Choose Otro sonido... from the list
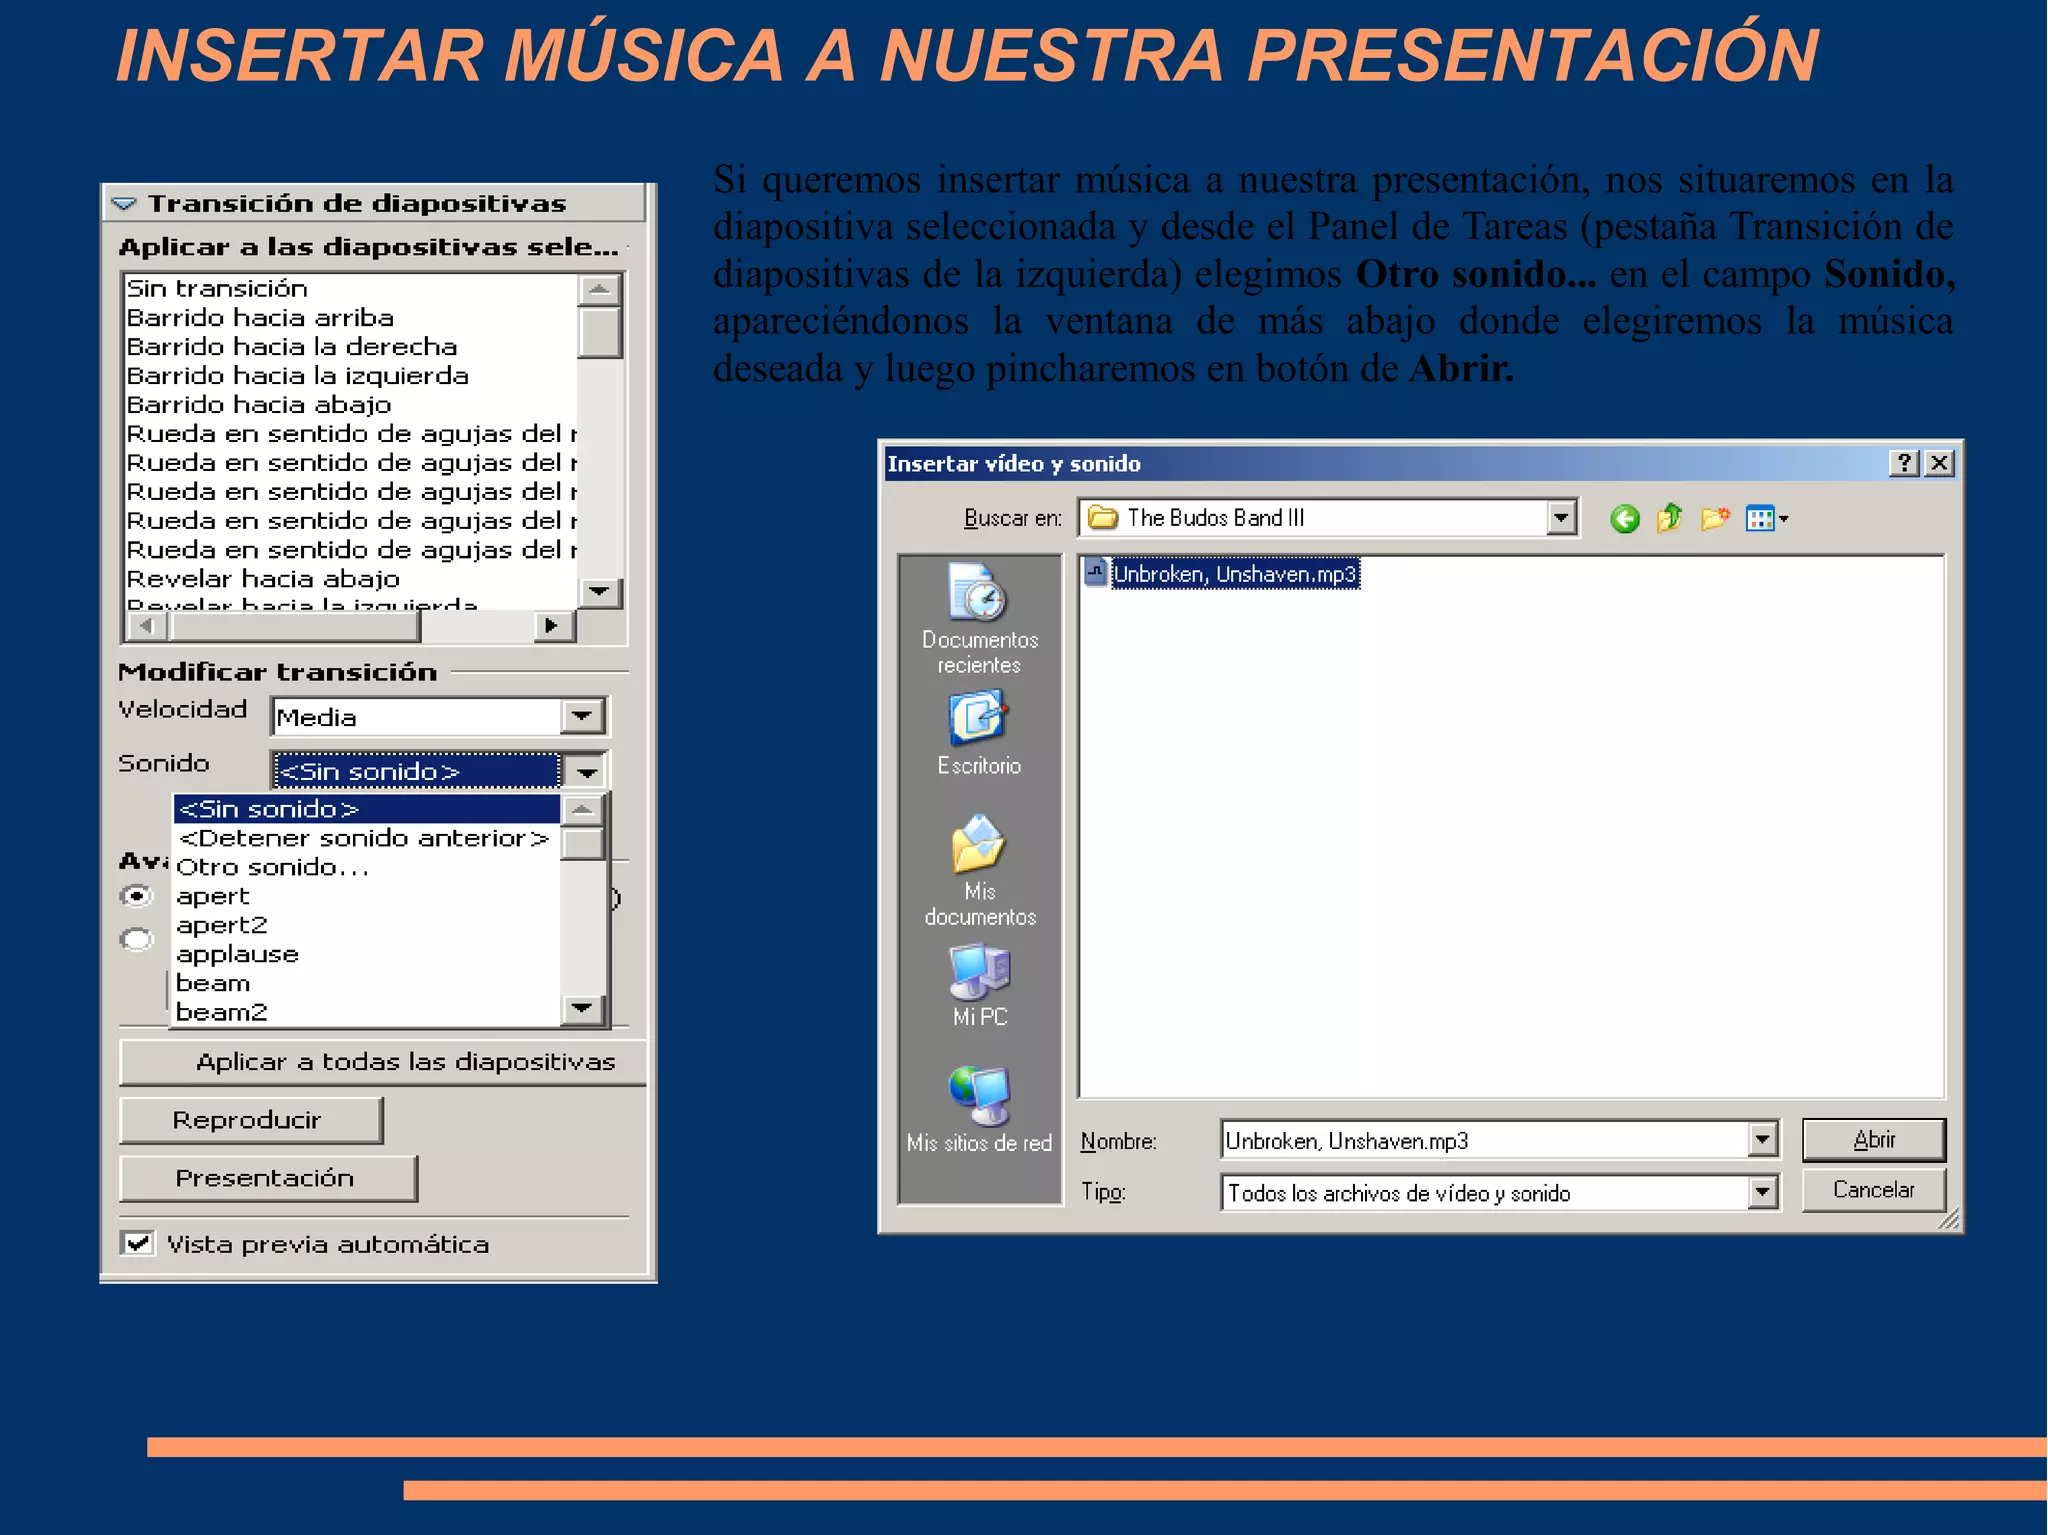Screen dimensions: 2048x1535 tap(367, 867)
